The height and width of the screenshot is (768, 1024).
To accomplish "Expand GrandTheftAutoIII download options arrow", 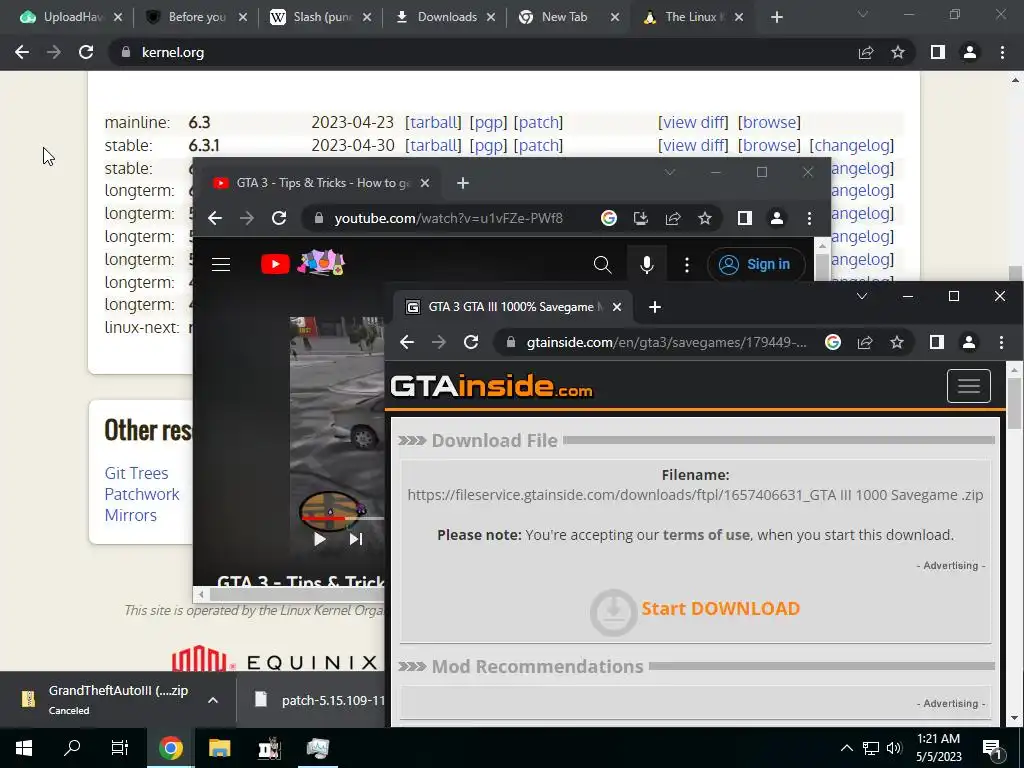I will click(213, 700).
